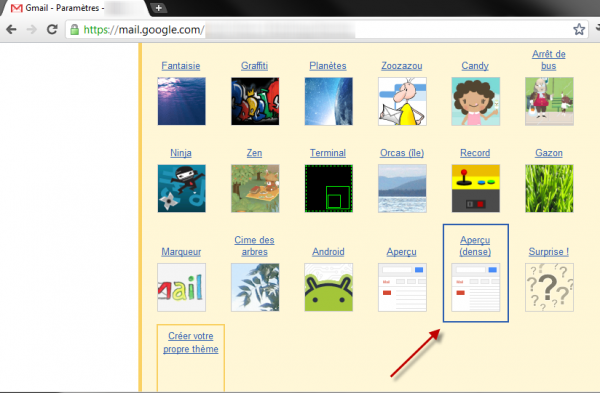600x393 pixels.
Task: Click the Android link
Action: [x=328, y=251]
